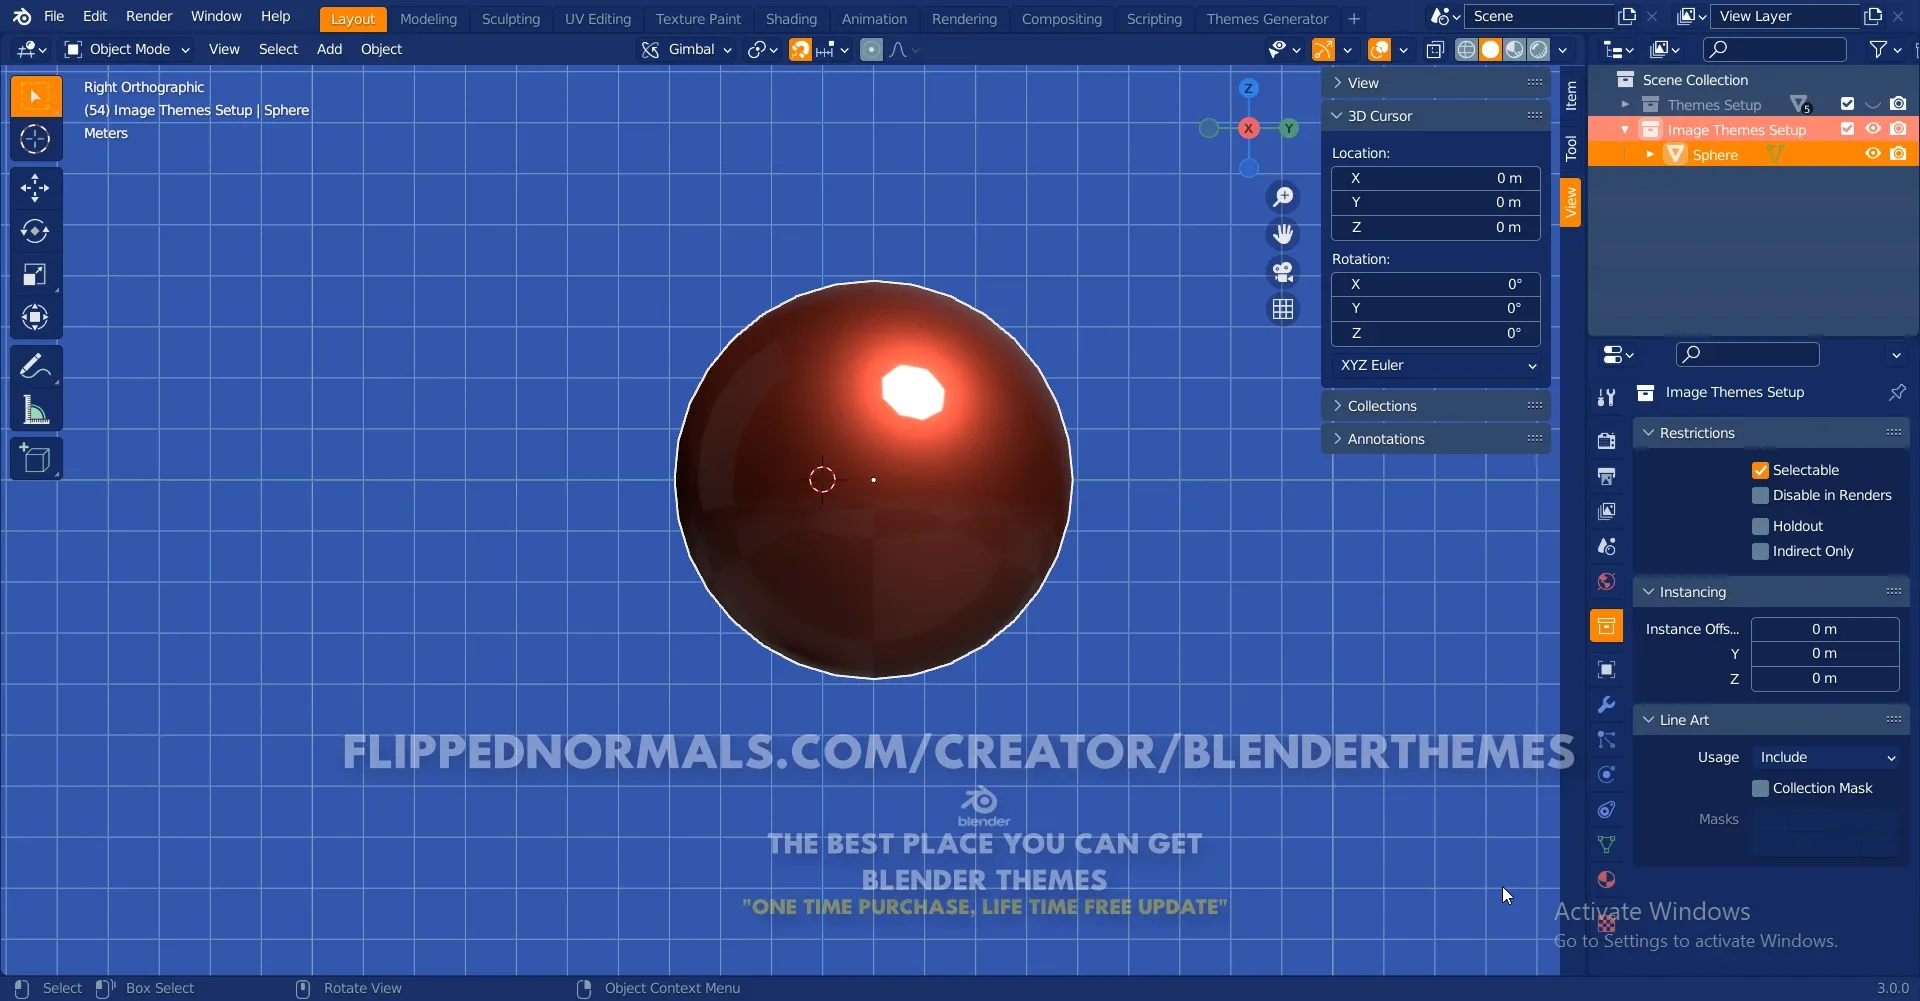Enable the Disable in Renders checkbox
Image resolution: width=1920 pixels, height=1001 pixels.
[1761, 495]
